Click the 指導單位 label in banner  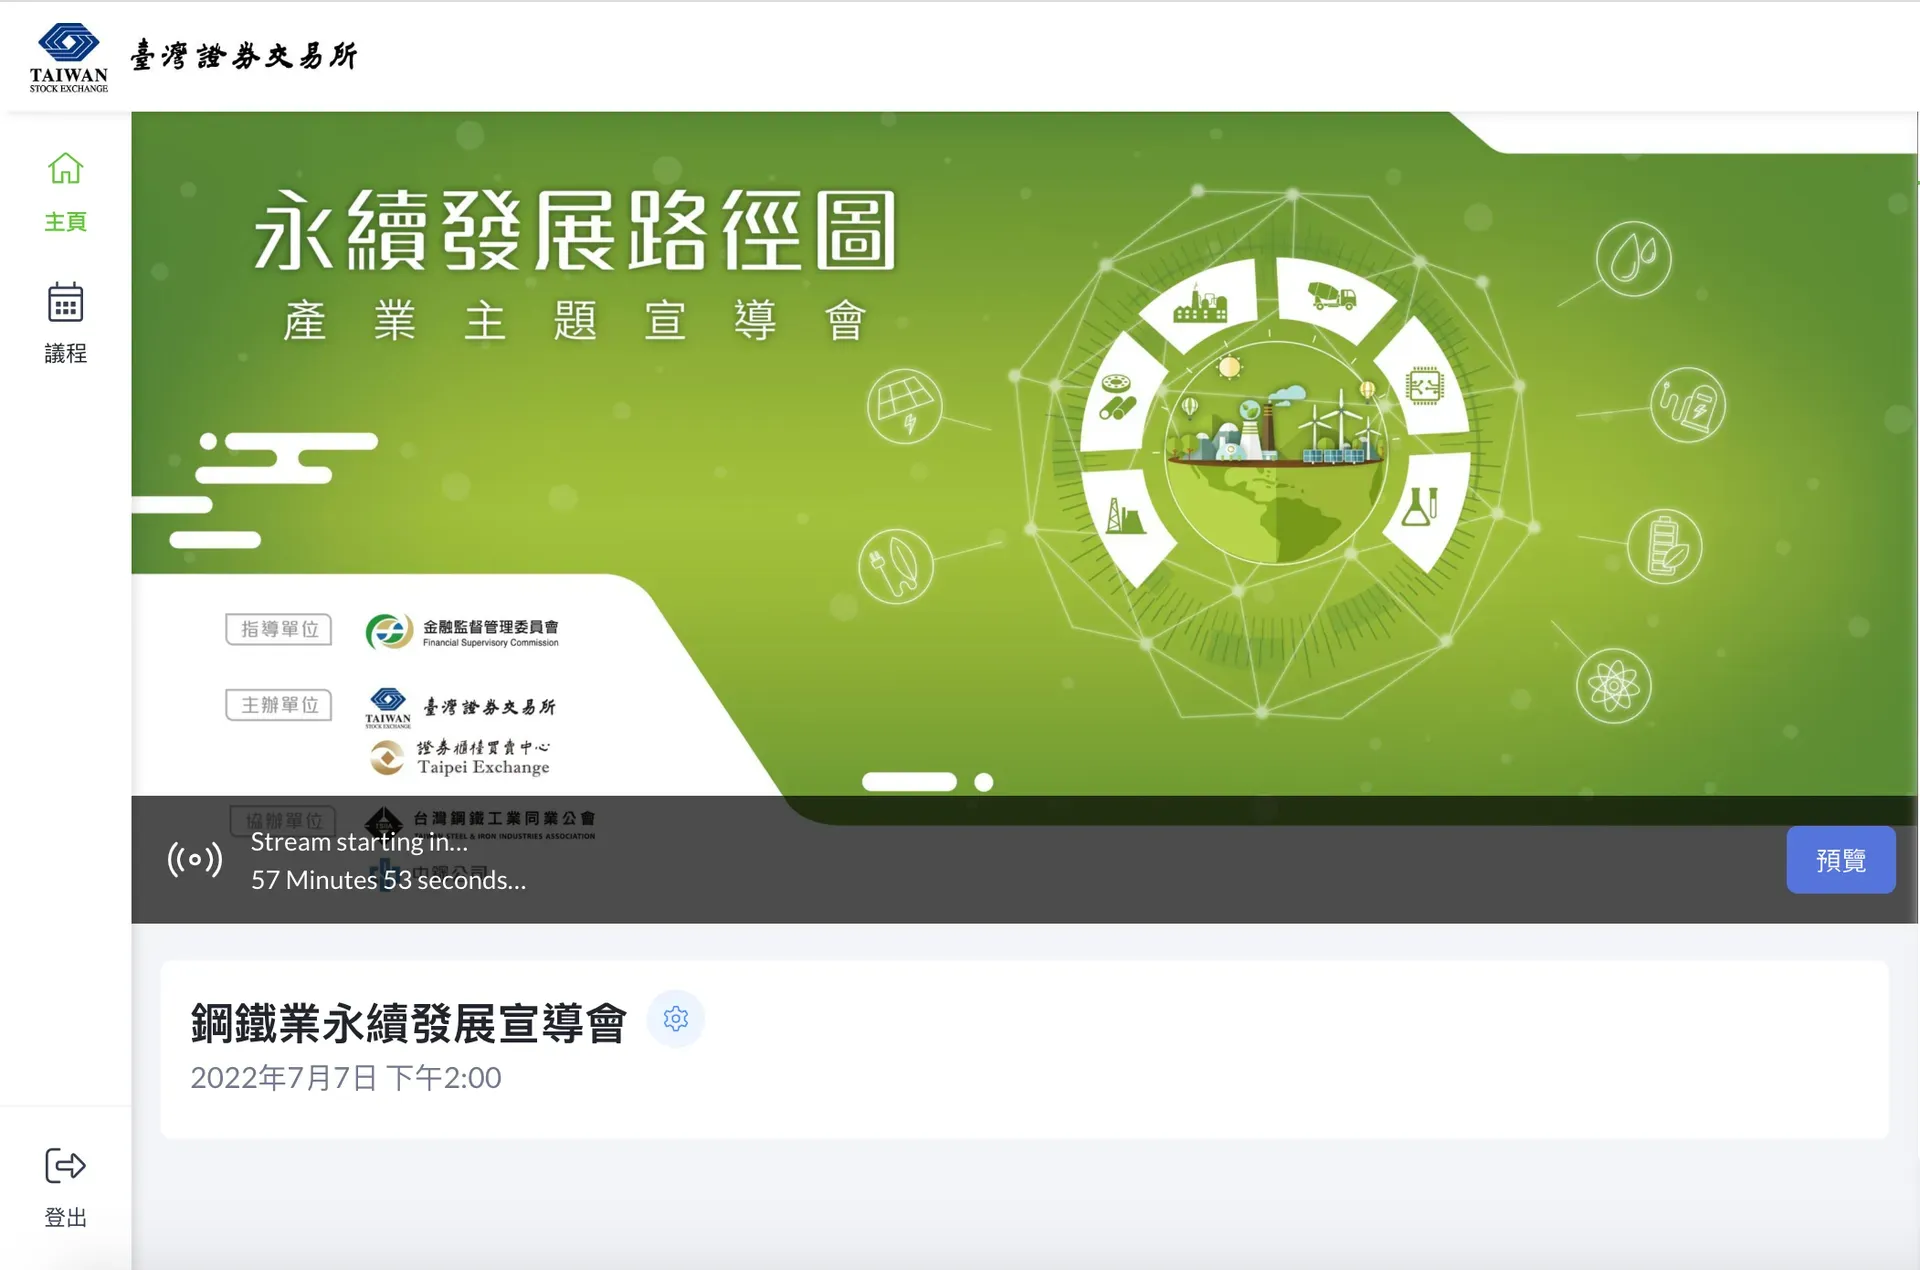pos(279,629)
